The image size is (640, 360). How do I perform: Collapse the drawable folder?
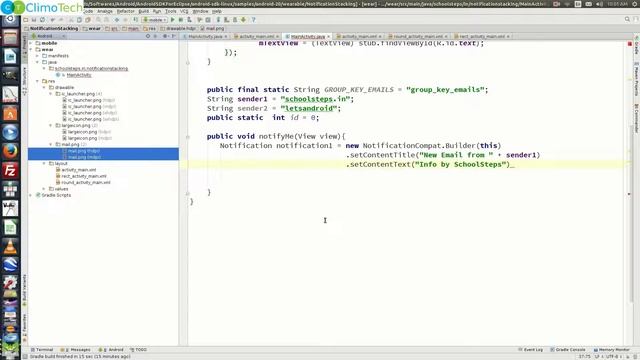[x=44, y=87]
